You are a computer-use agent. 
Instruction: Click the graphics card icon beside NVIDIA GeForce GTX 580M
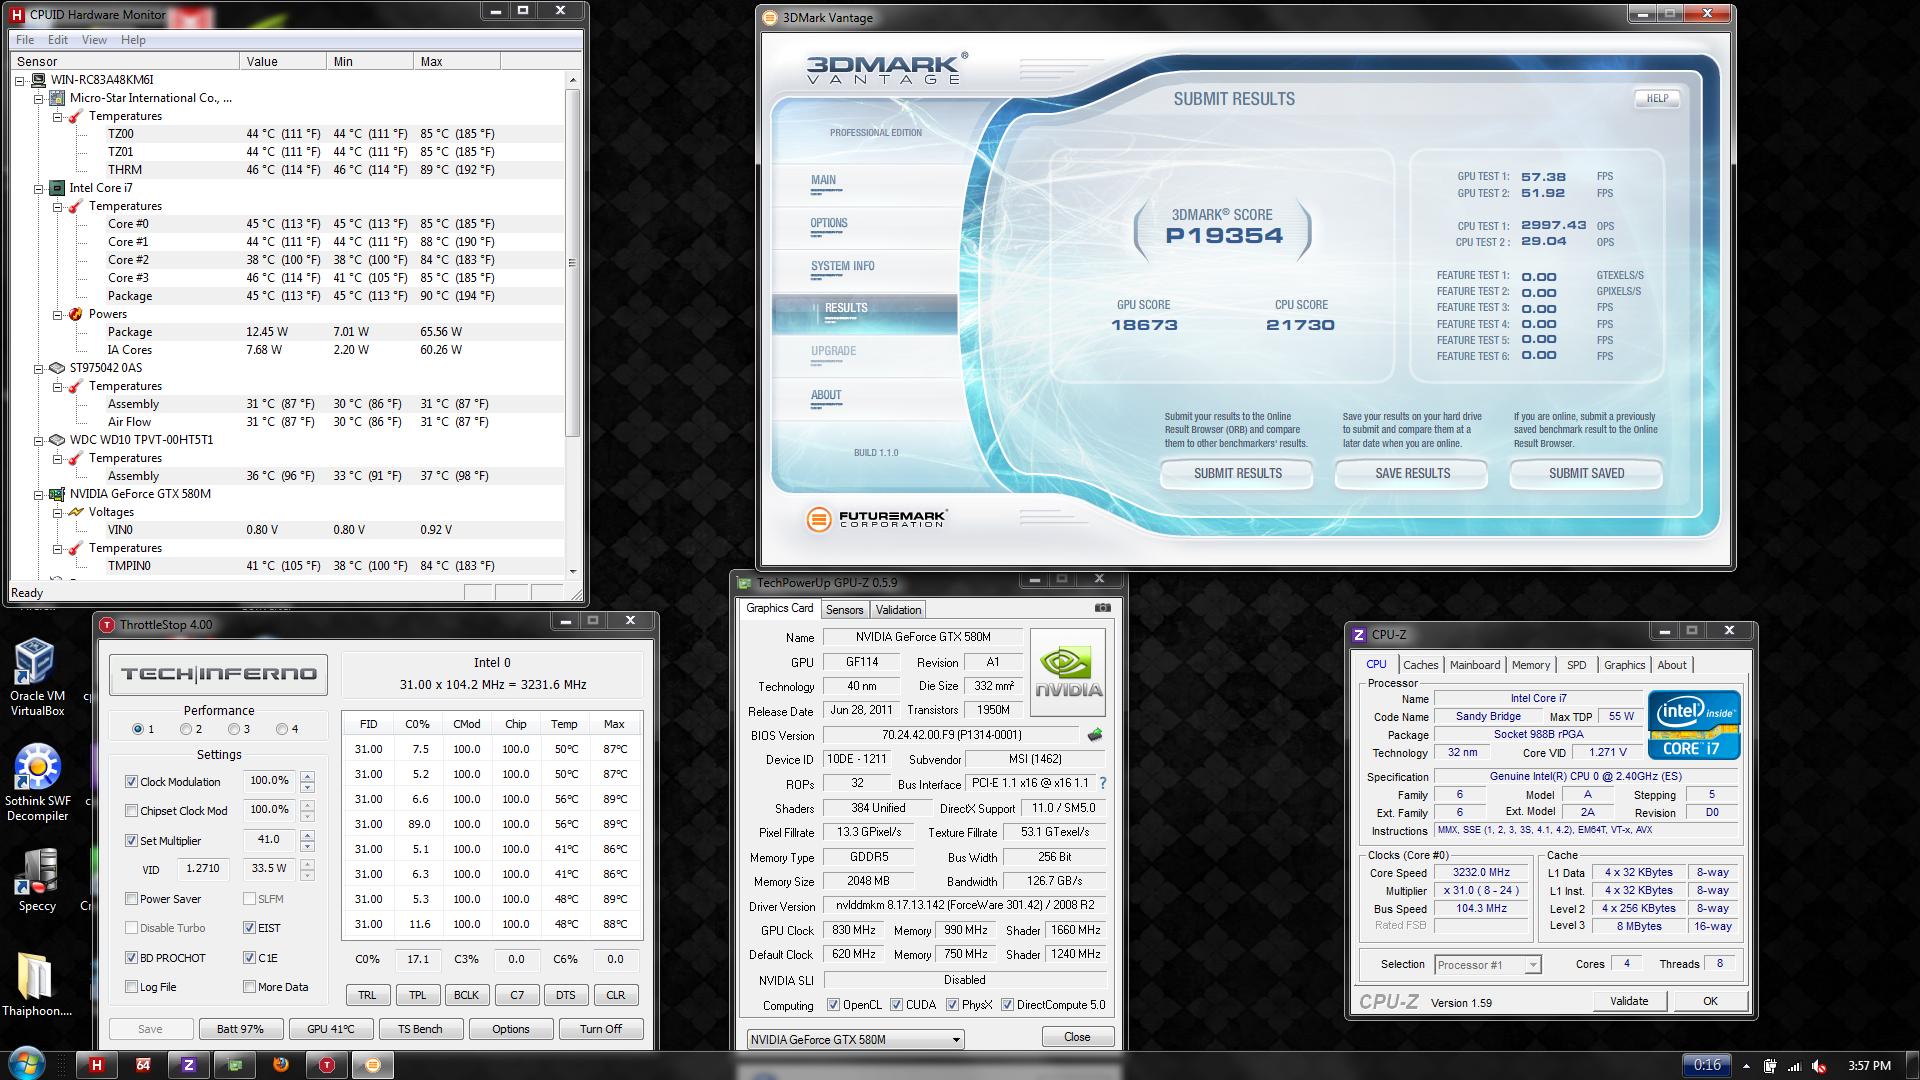[x=57, y=494]
